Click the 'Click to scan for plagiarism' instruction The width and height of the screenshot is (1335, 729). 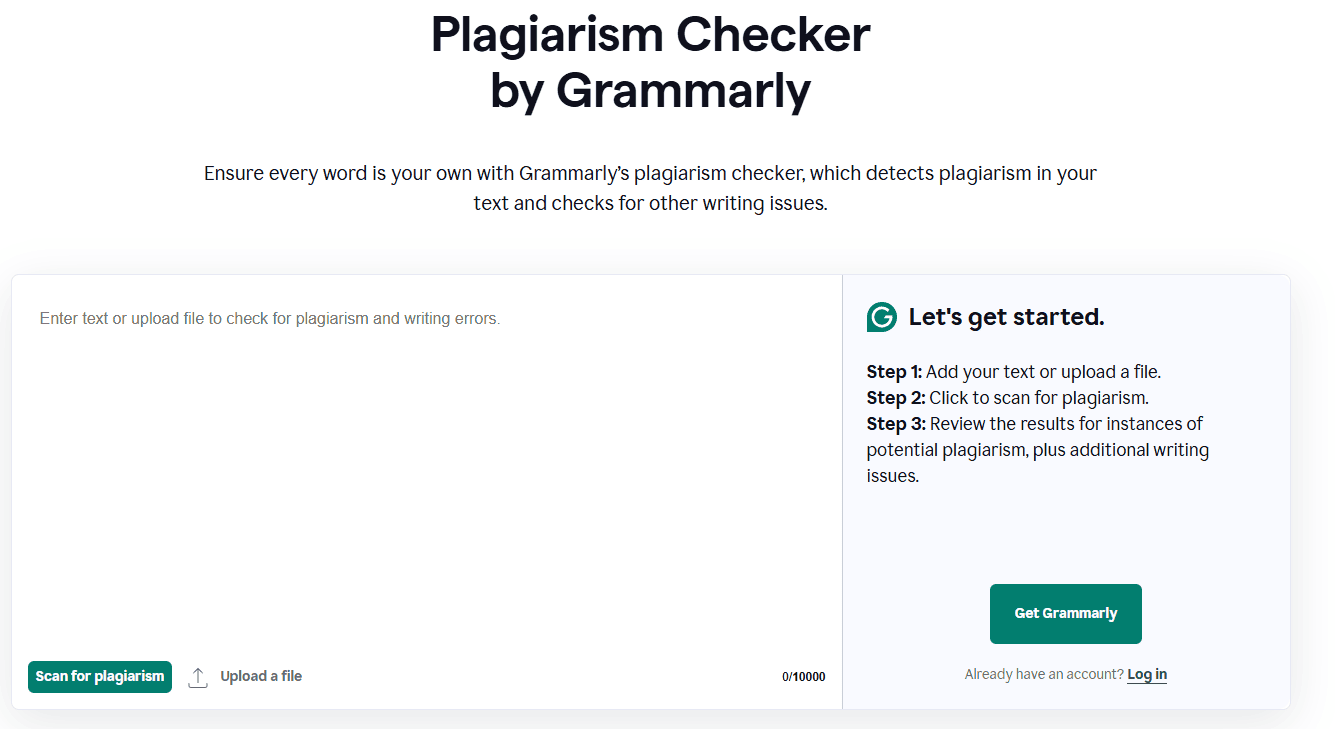(1039, 398)
